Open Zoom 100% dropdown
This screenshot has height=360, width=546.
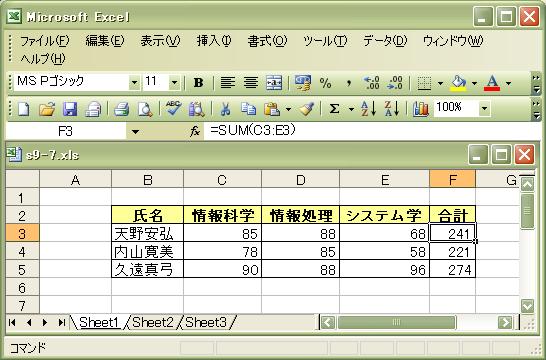click(x=484, y=109)
